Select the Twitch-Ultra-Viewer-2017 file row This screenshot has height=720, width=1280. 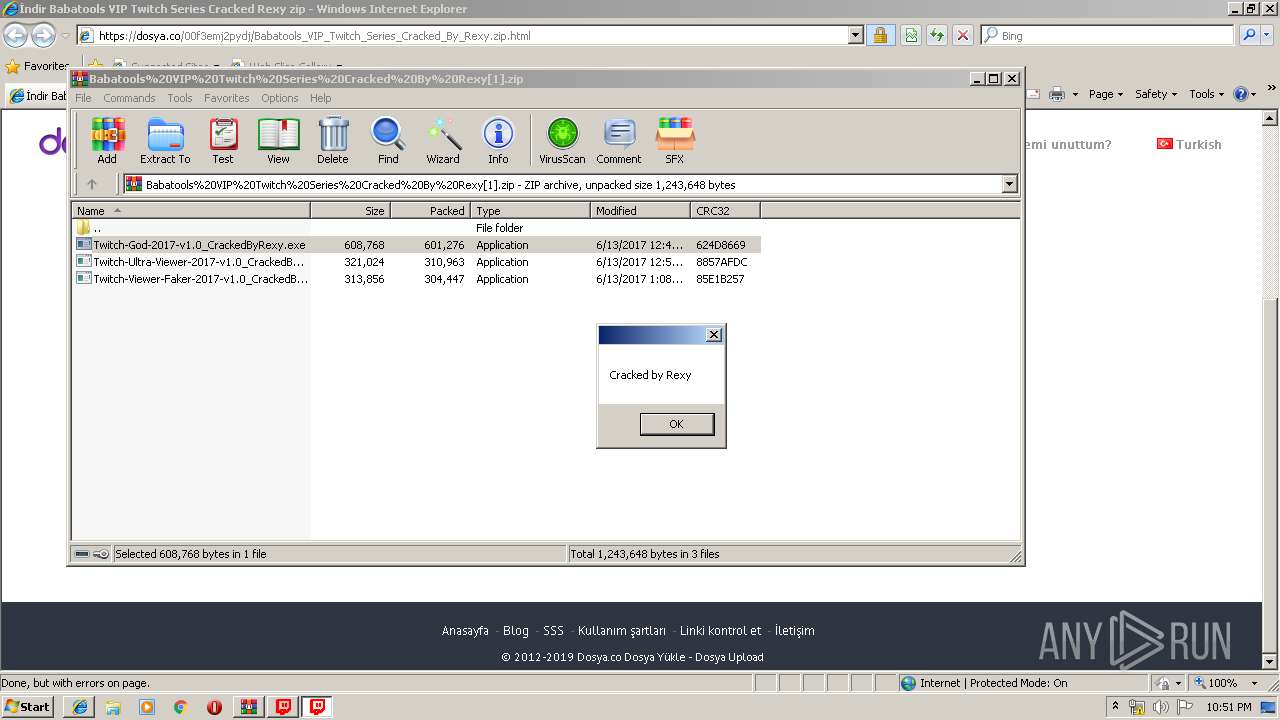point(417,262)
